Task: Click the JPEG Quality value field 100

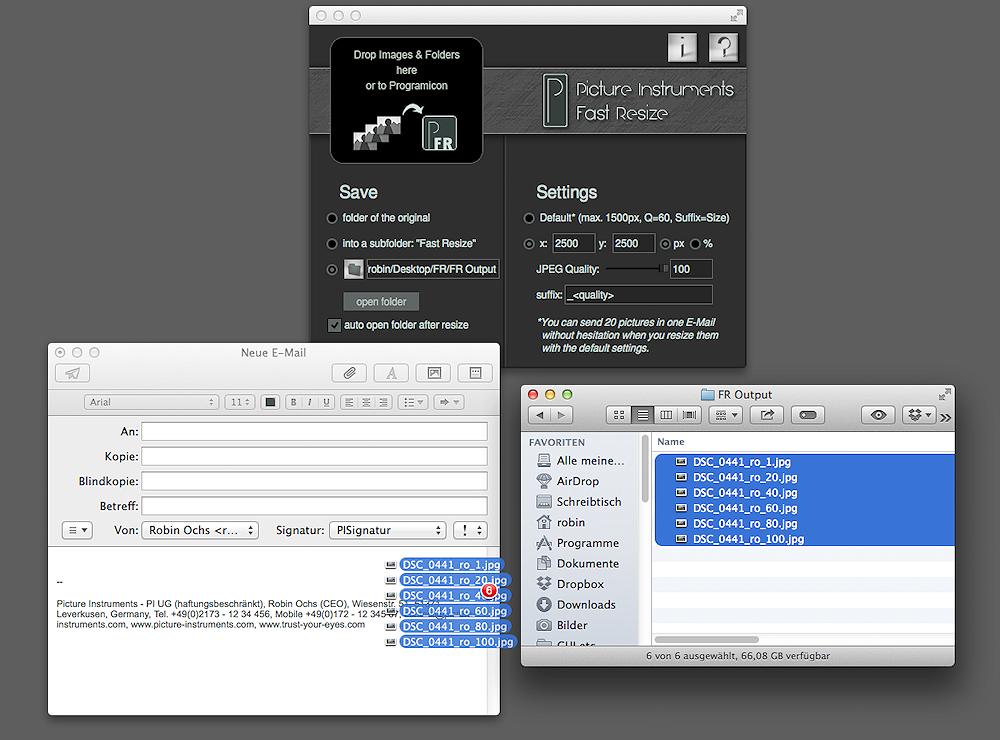Action: pos(691,269)
